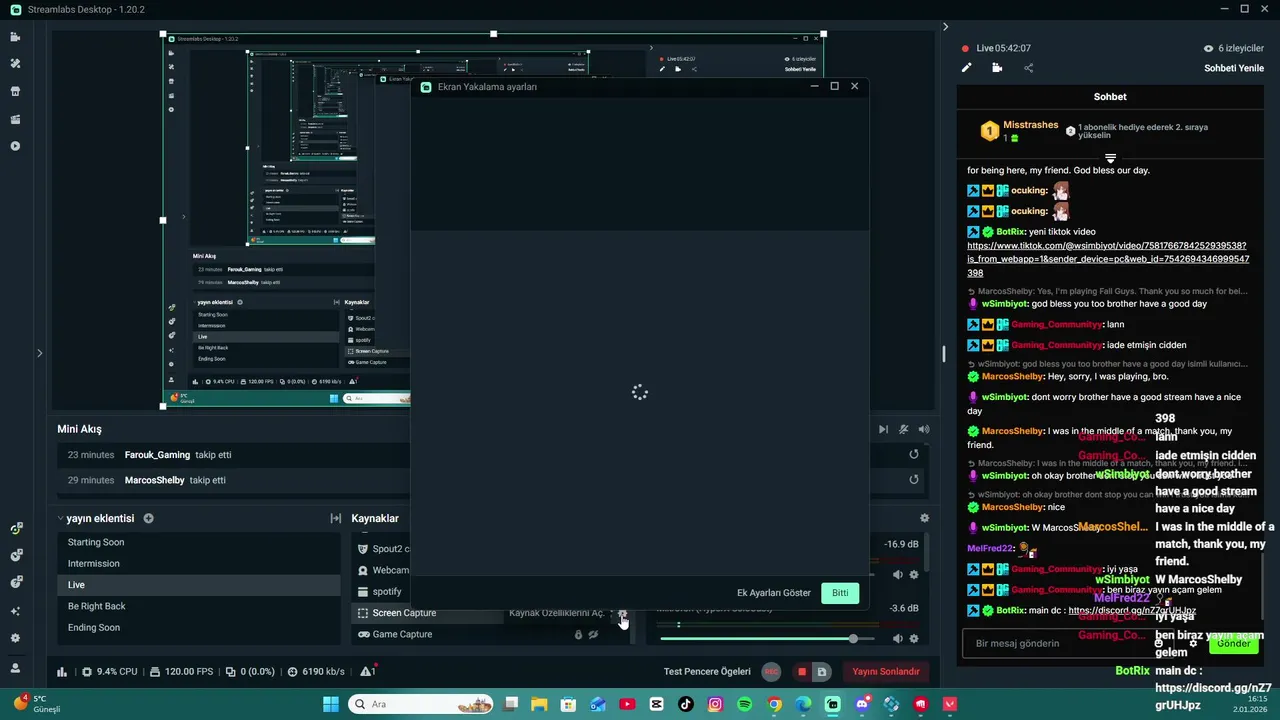This screenshot has width=1280, height=720.
Task: Click the camera icon under Live timer
Action: (997, 68)
